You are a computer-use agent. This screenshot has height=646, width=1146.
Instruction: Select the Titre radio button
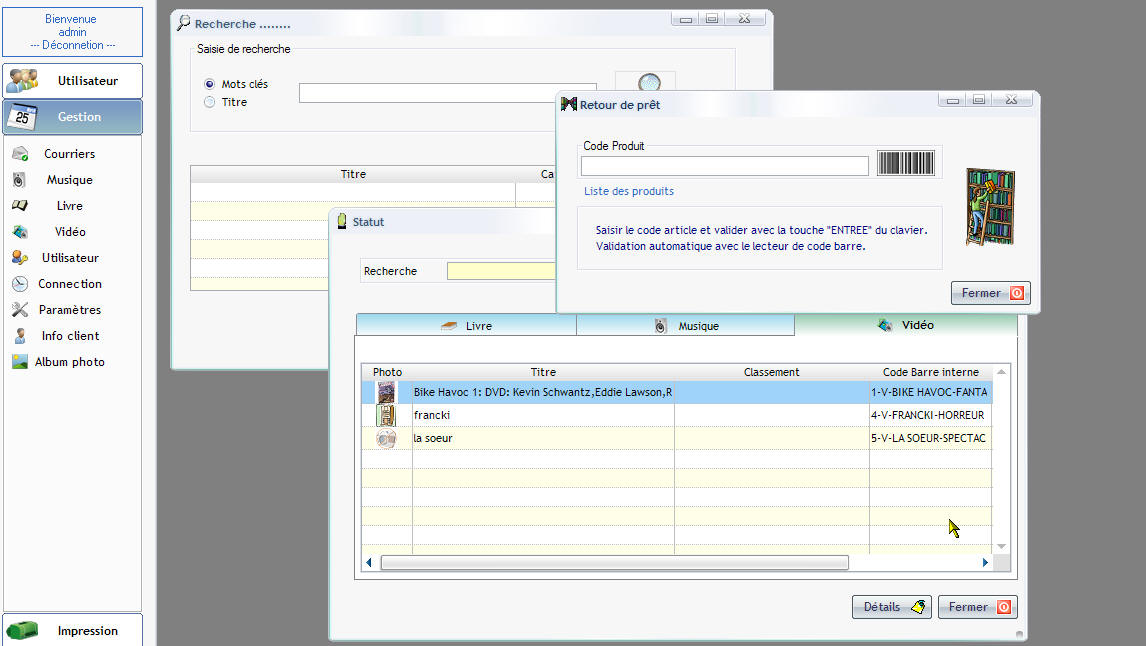point(209,102)
